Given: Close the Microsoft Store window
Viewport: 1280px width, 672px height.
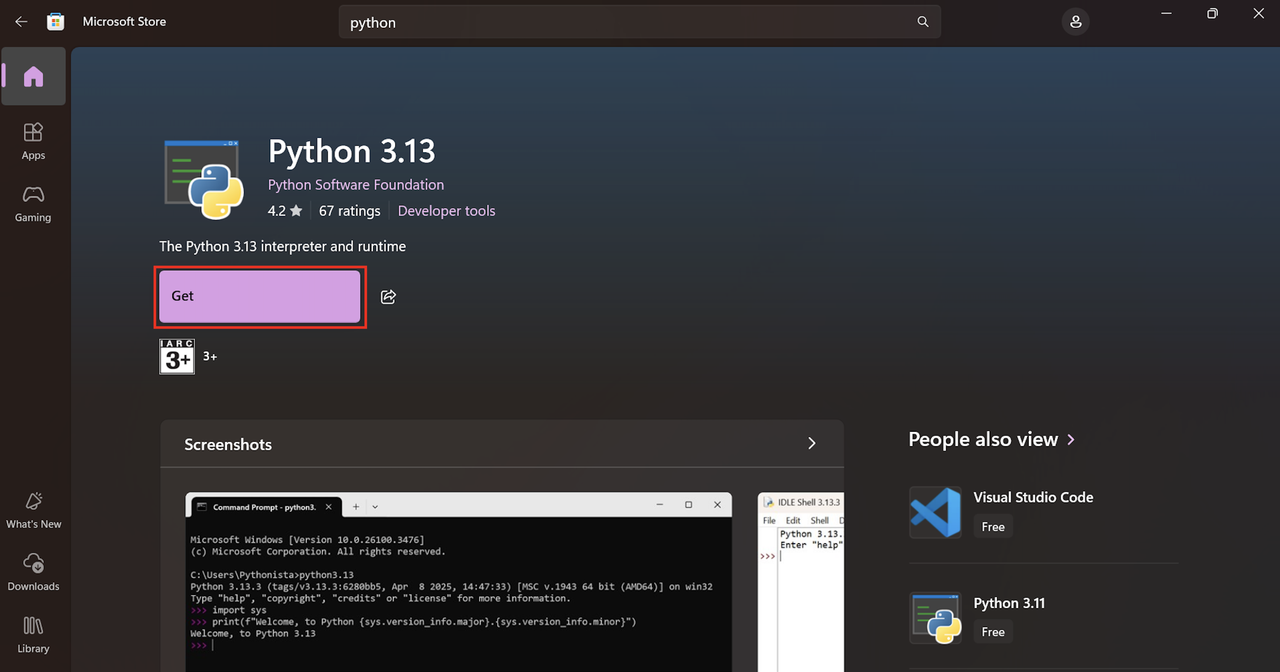Looking at the screenshot, I should point(1258,14).
